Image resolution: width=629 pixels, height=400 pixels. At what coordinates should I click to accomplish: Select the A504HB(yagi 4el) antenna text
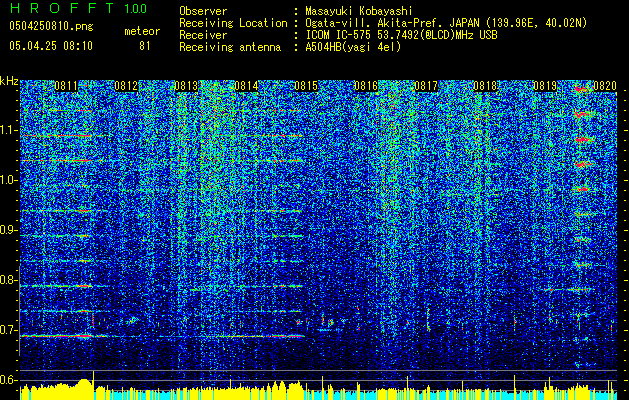(353, 47)
